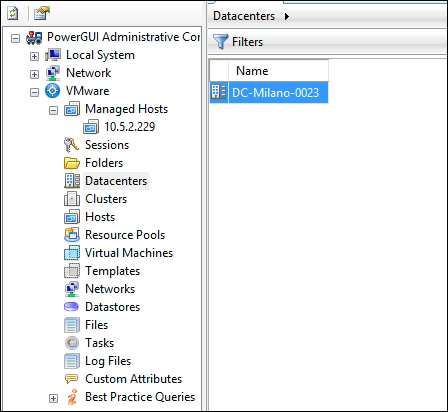This screenshot has width=448, height=412.
Task: Collapse the Managed Hosts node
Action: pyautogui.click(x=53, y=110)
